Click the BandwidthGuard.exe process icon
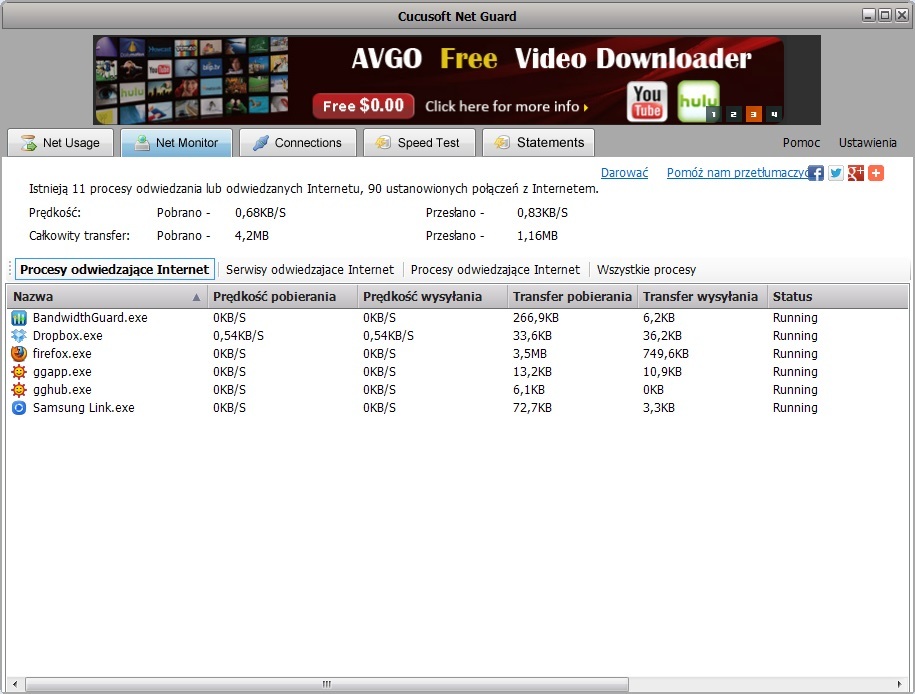Image resolution: width=915 pixels, height=694 pixels. pos(19,318)
